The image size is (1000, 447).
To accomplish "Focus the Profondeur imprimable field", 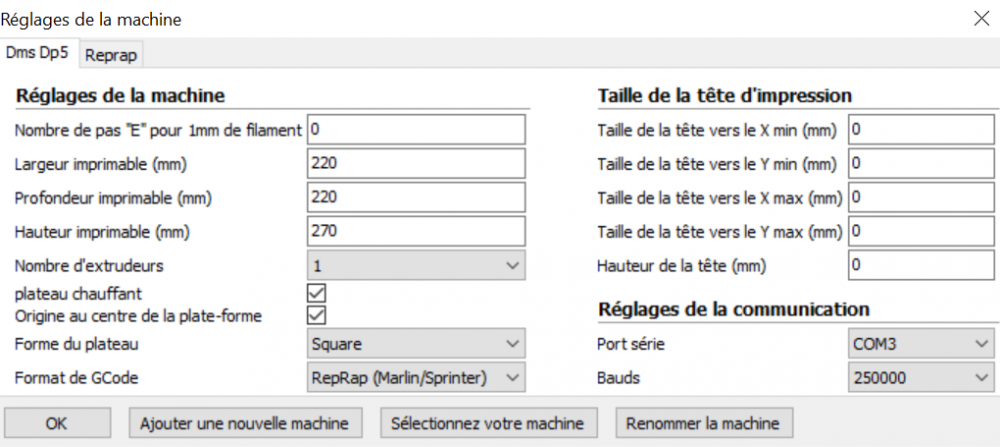I will point(416,197).
